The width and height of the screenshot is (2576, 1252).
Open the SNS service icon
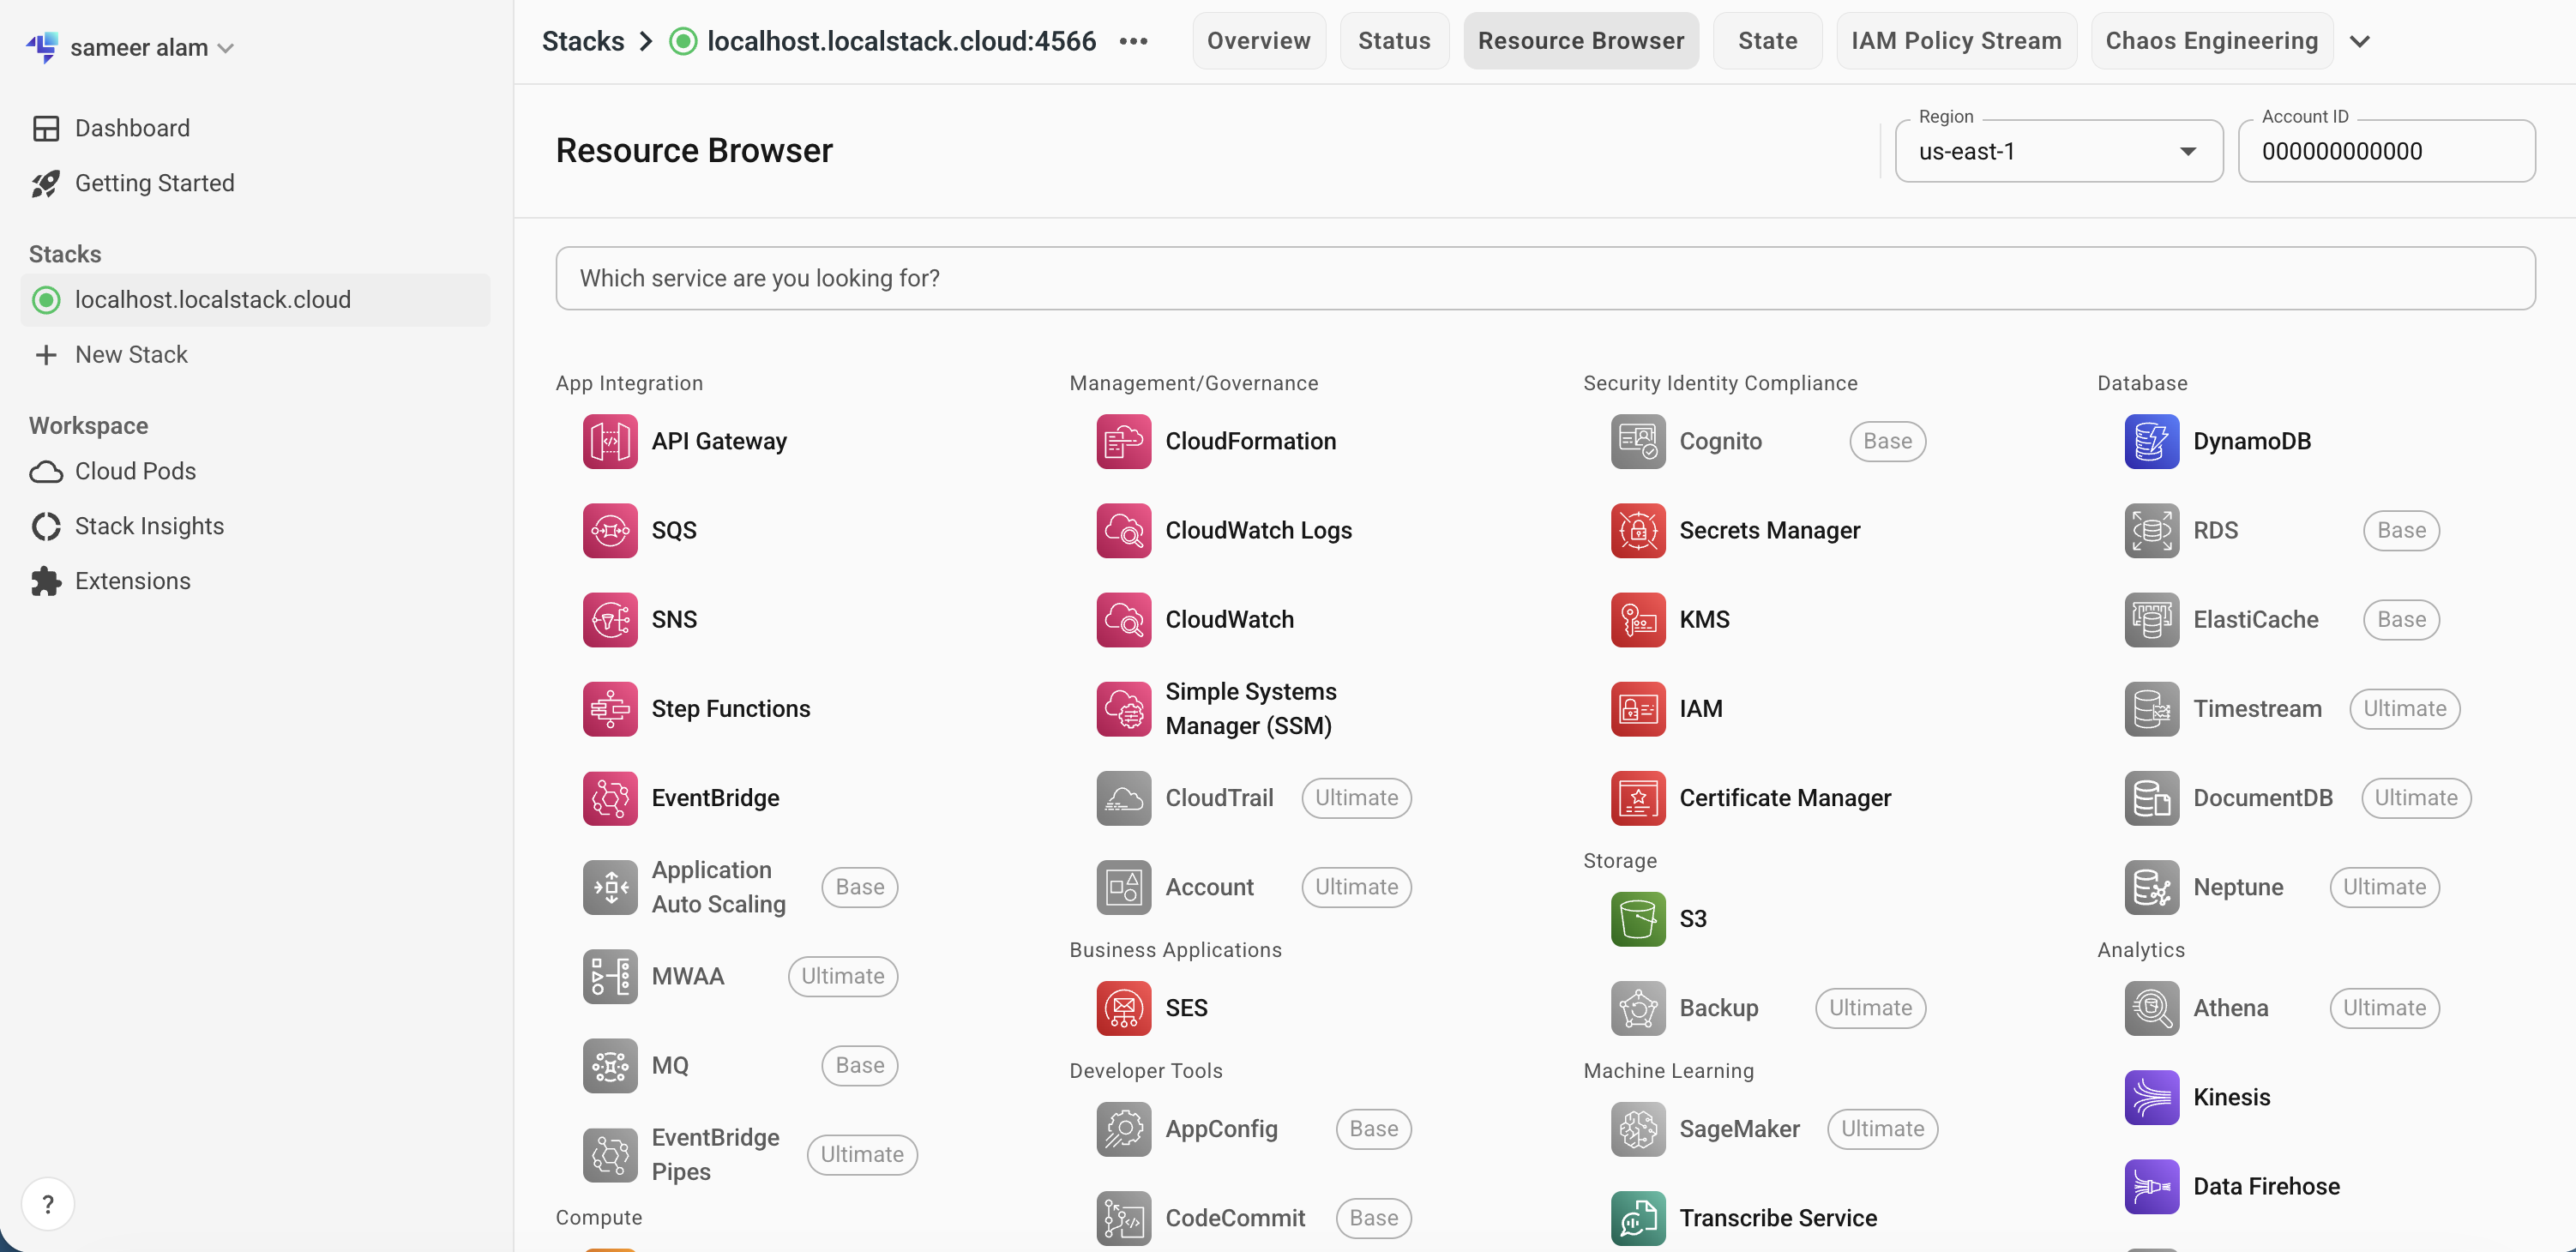[x=610, y=619]
